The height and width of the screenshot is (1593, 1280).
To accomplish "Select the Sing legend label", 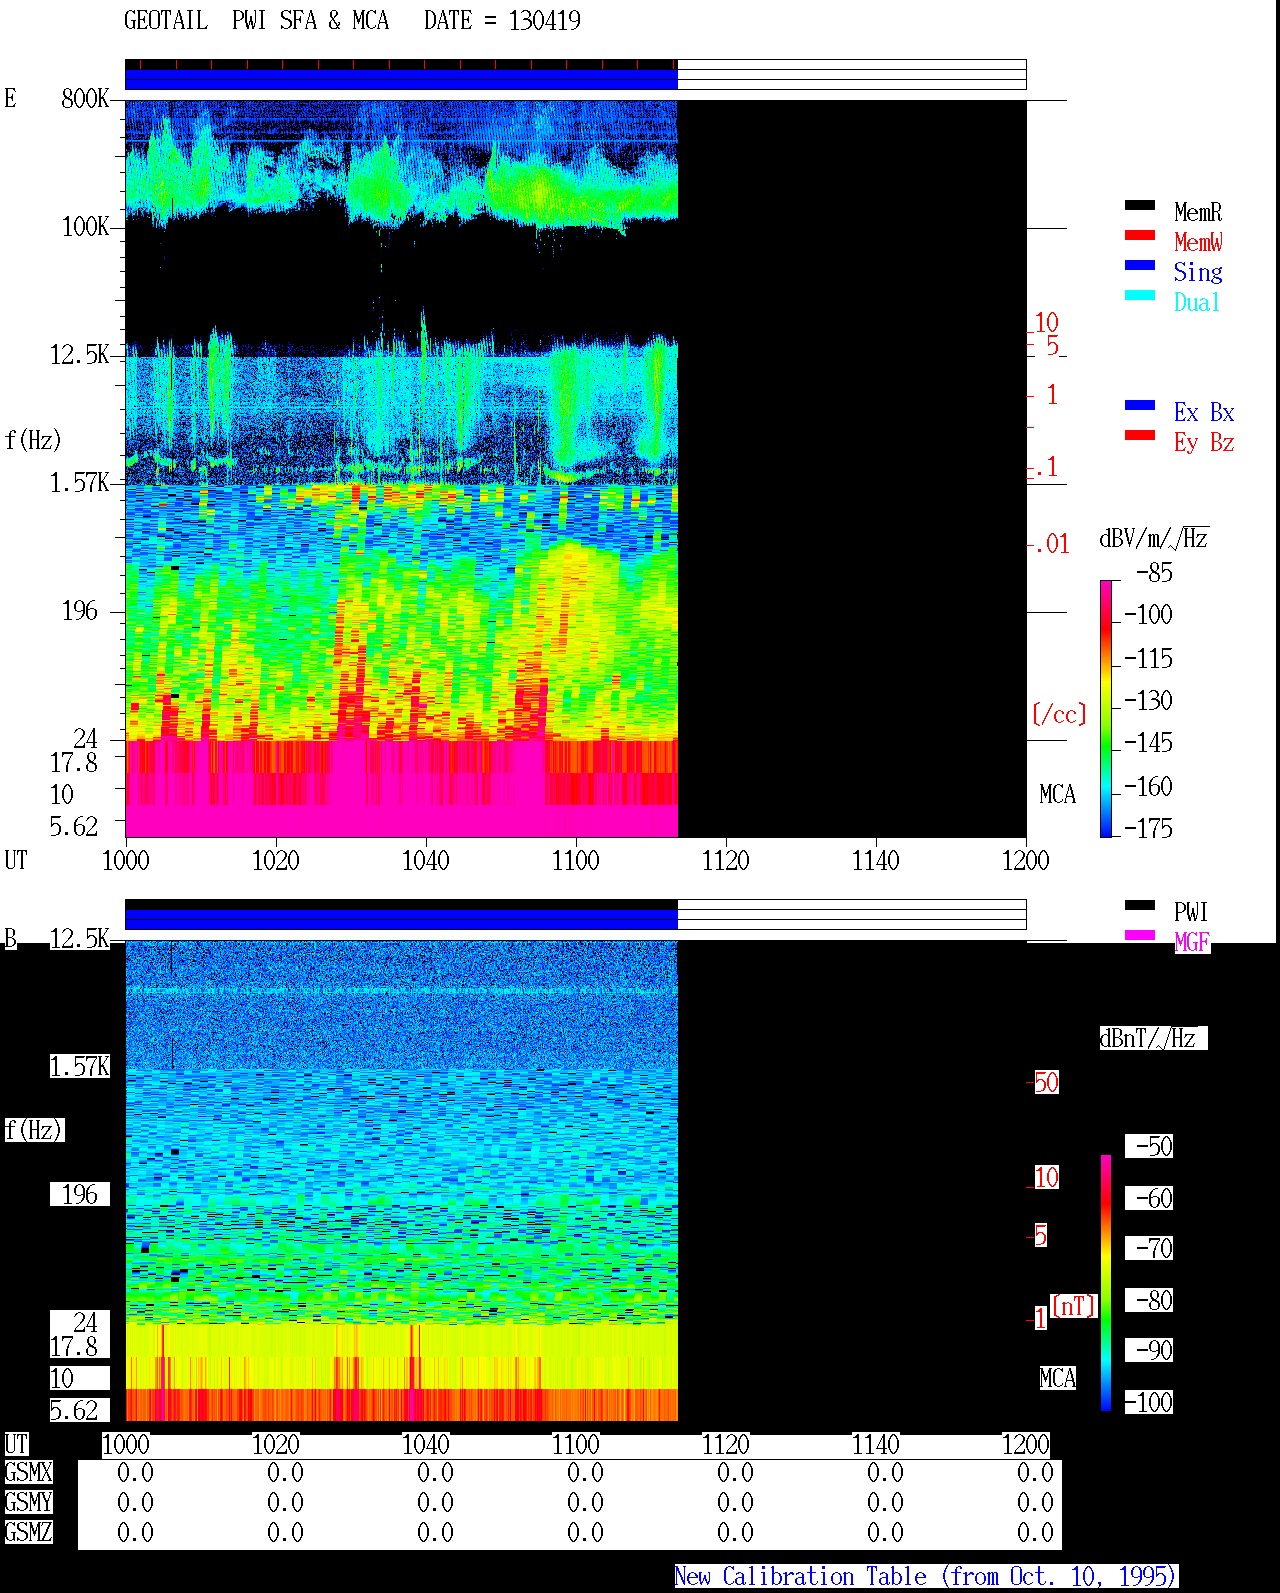I will coord(1198,272).
